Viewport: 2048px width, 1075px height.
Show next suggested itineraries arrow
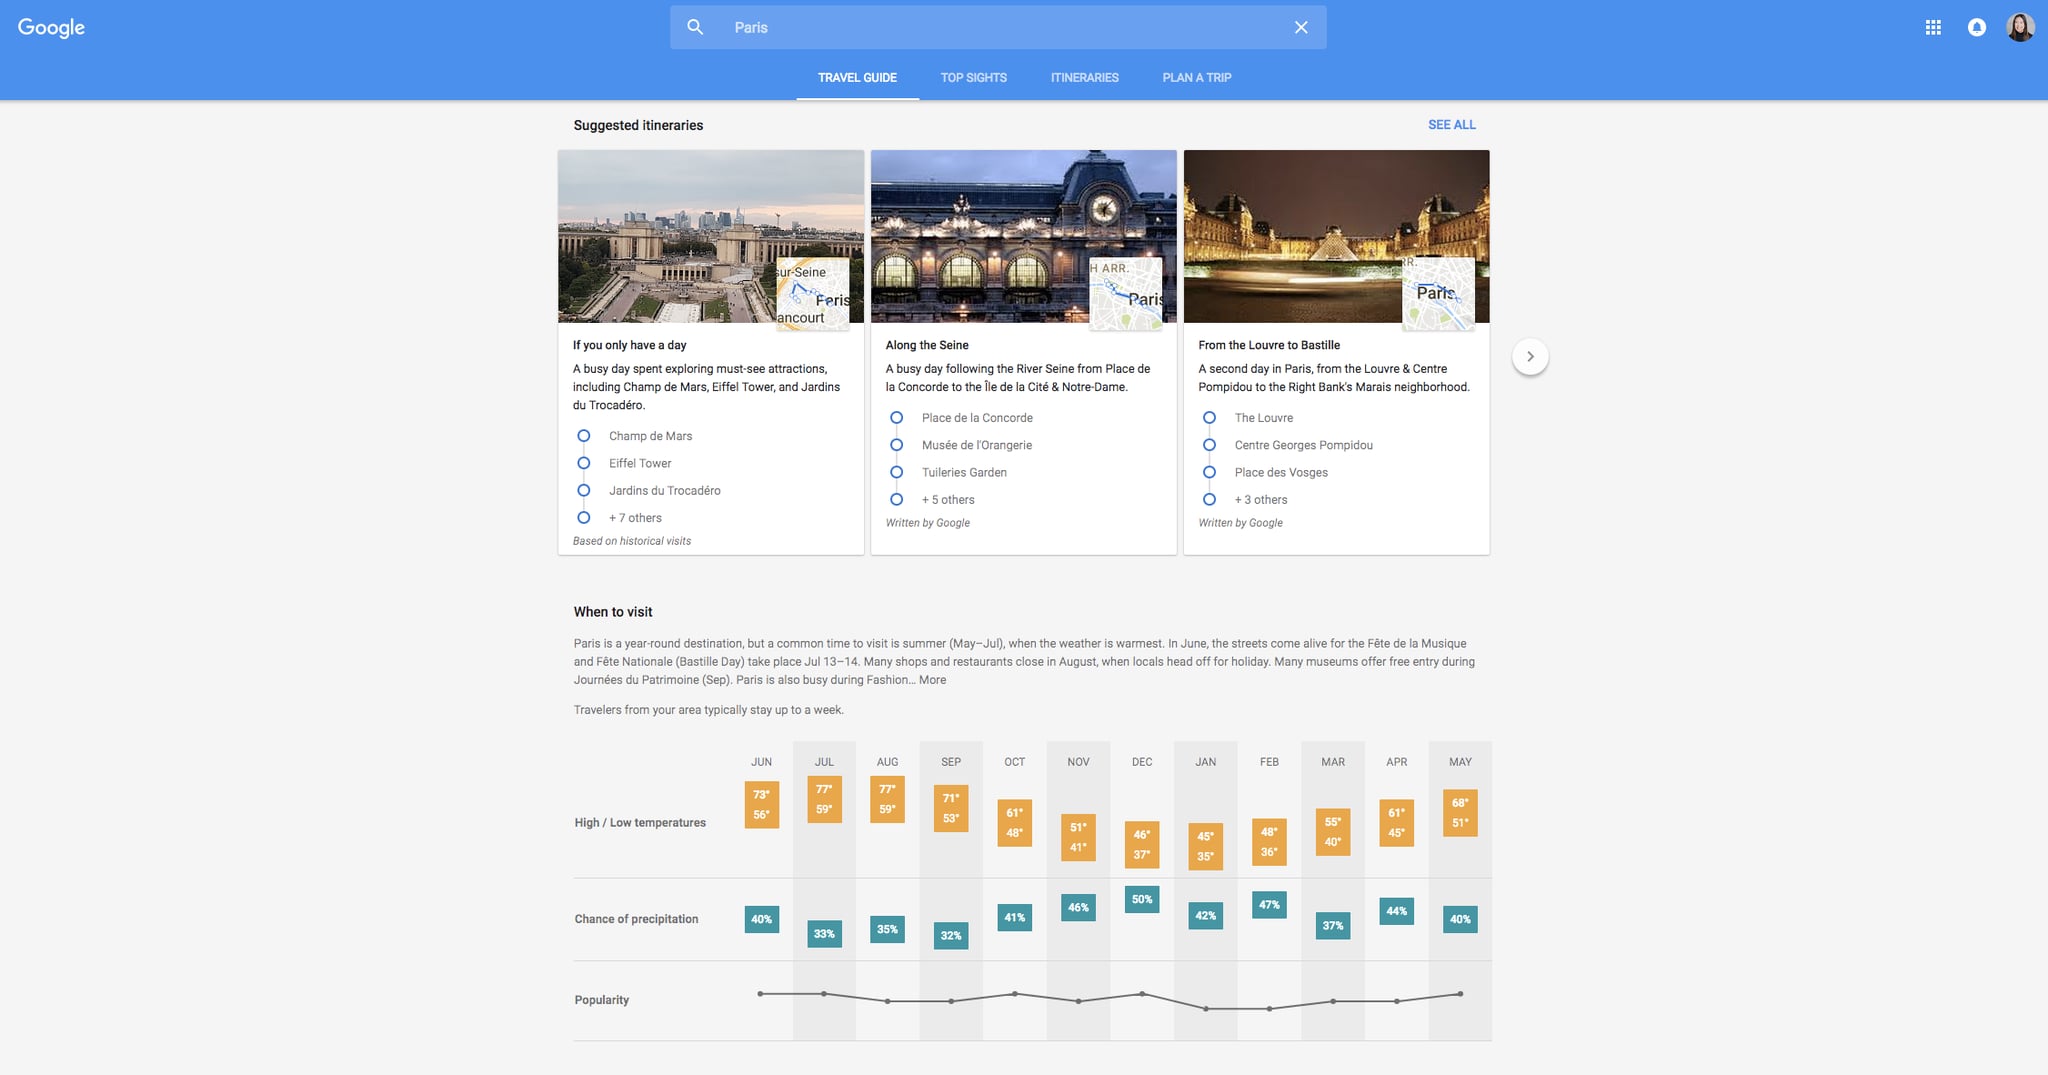click(x=1530, y=357)
